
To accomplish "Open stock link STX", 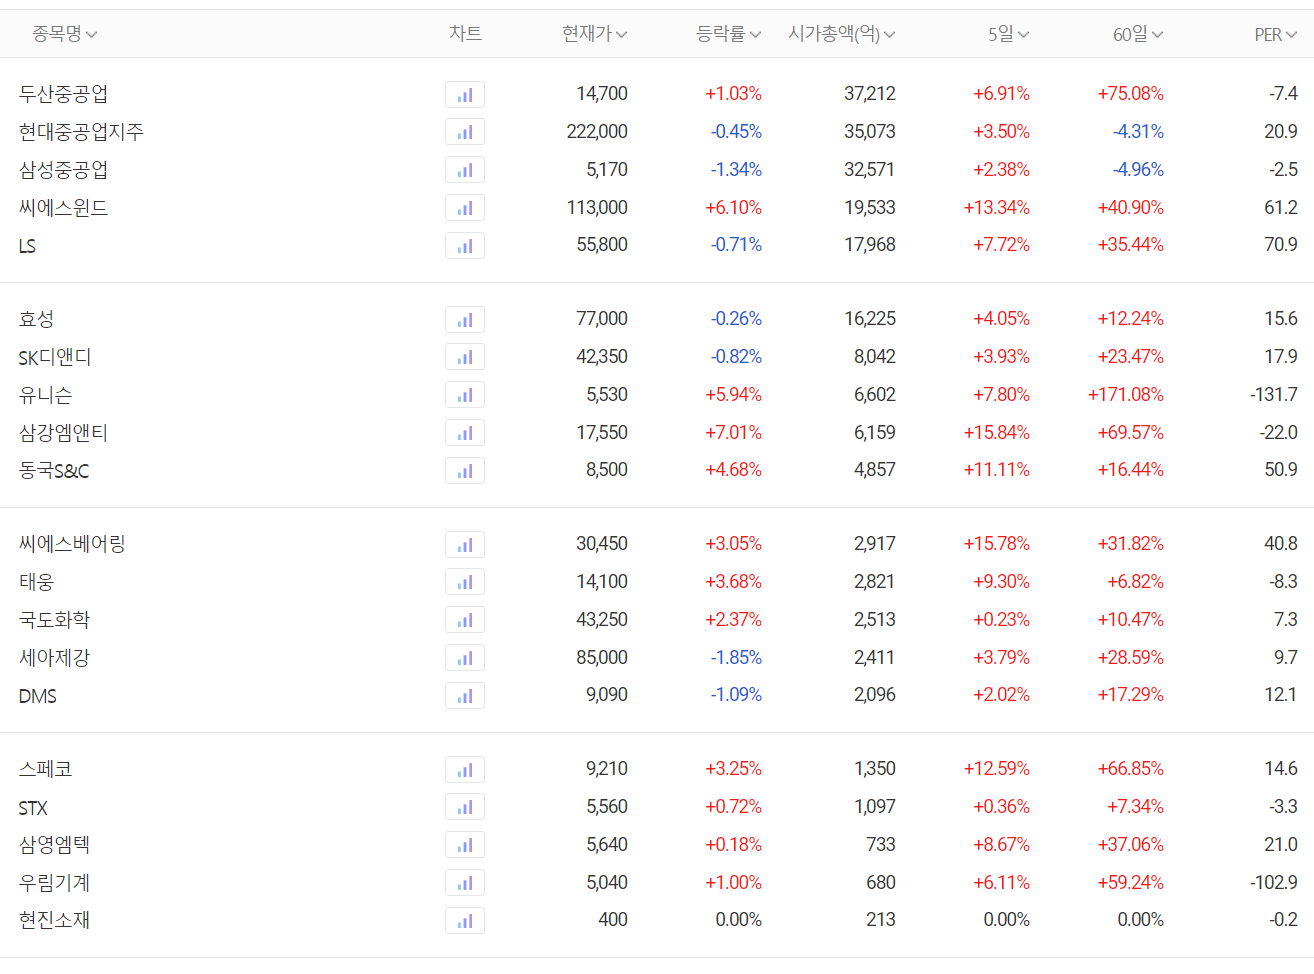I will pos(33,808).
